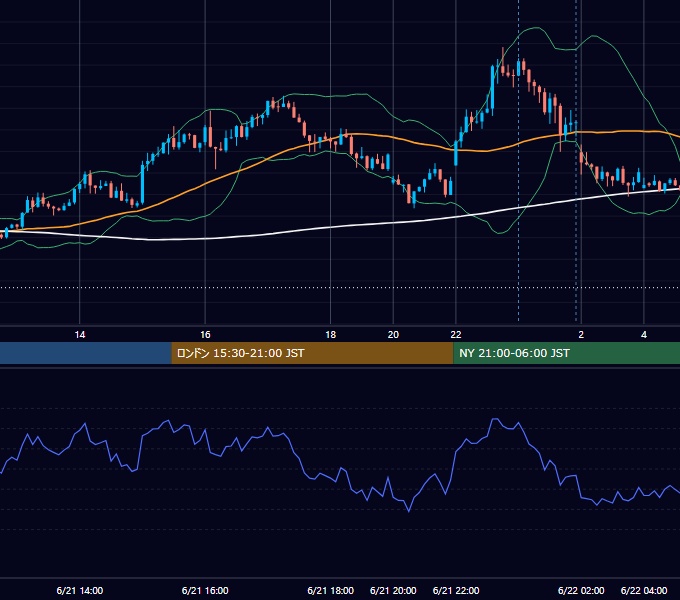Click the 6/21 20:00 date label
The height and width of the screenshot is (600, 680).
tap(393, 590)
